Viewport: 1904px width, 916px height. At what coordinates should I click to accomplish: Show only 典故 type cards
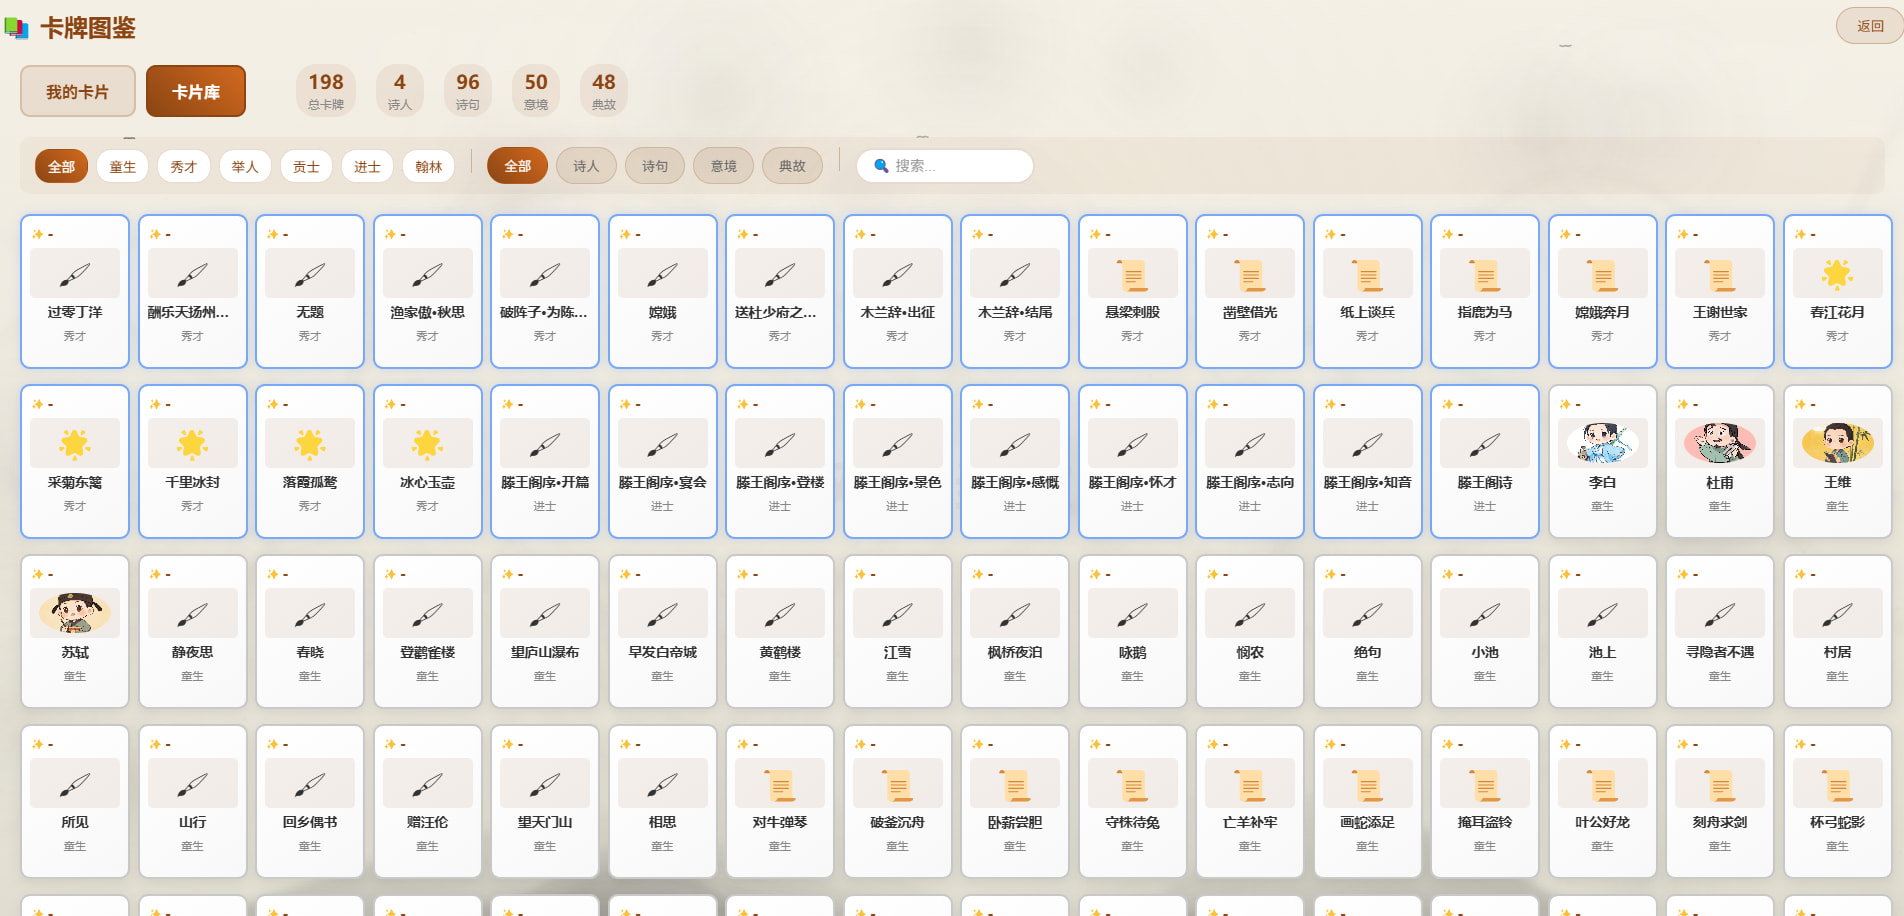click(792, 166)
